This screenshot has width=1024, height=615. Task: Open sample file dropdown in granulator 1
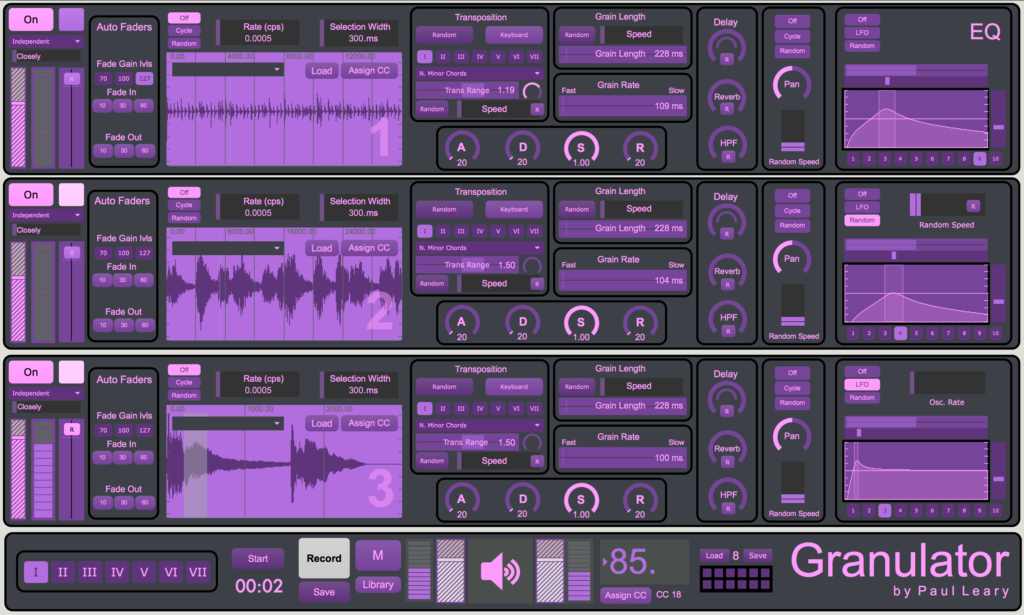point(227,70)
